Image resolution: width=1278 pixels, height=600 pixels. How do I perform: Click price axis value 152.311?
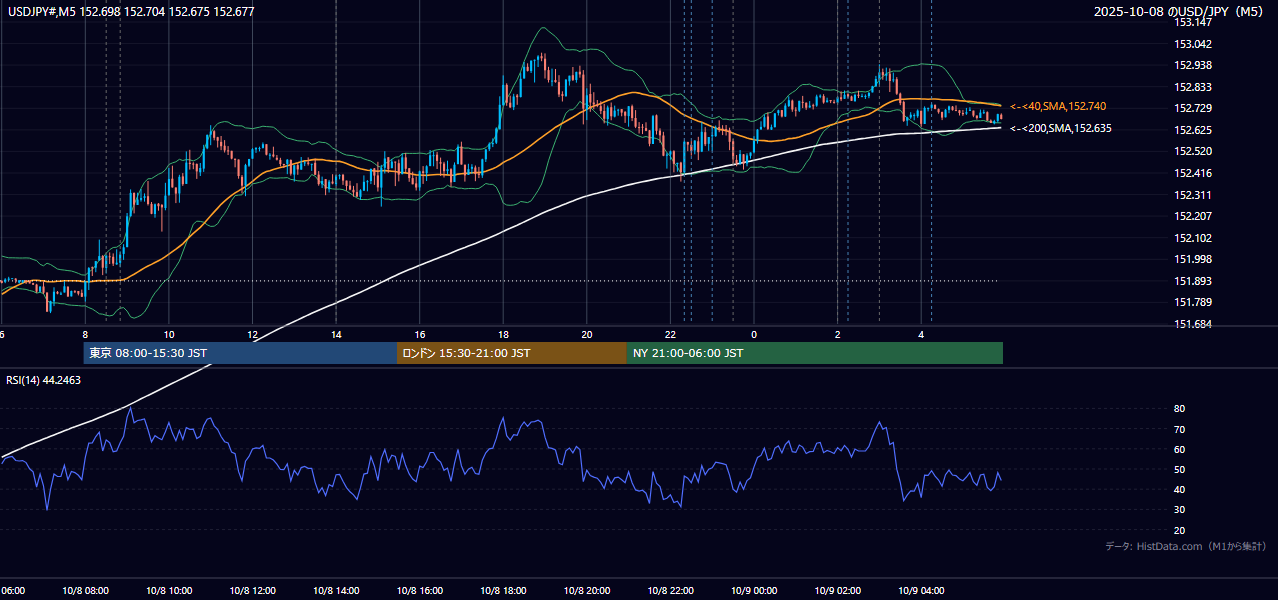coord(1193,195)
